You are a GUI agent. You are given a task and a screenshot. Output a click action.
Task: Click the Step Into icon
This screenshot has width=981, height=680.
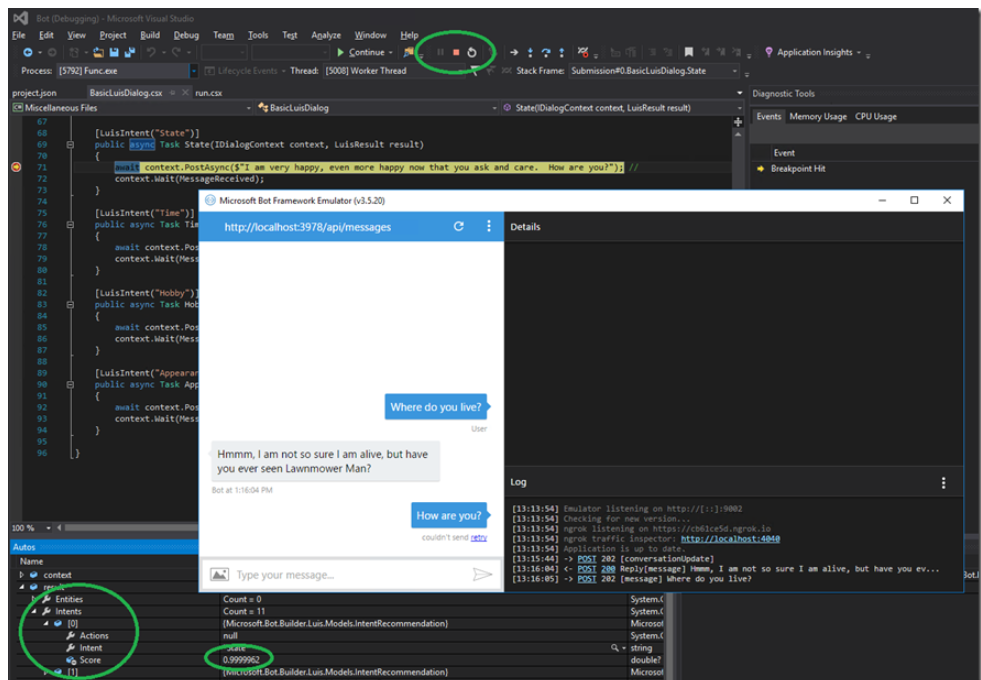coord(530,53)
